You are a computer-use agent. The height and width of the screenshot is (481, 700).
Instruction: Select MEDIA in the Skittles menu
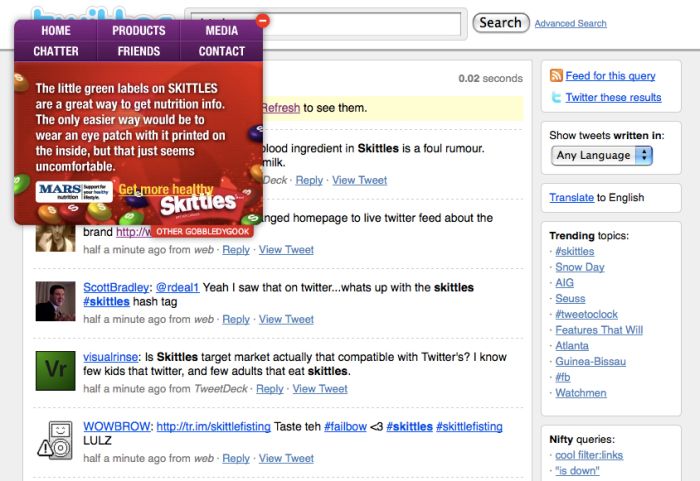pyautogui.click(x=222, y=31)
